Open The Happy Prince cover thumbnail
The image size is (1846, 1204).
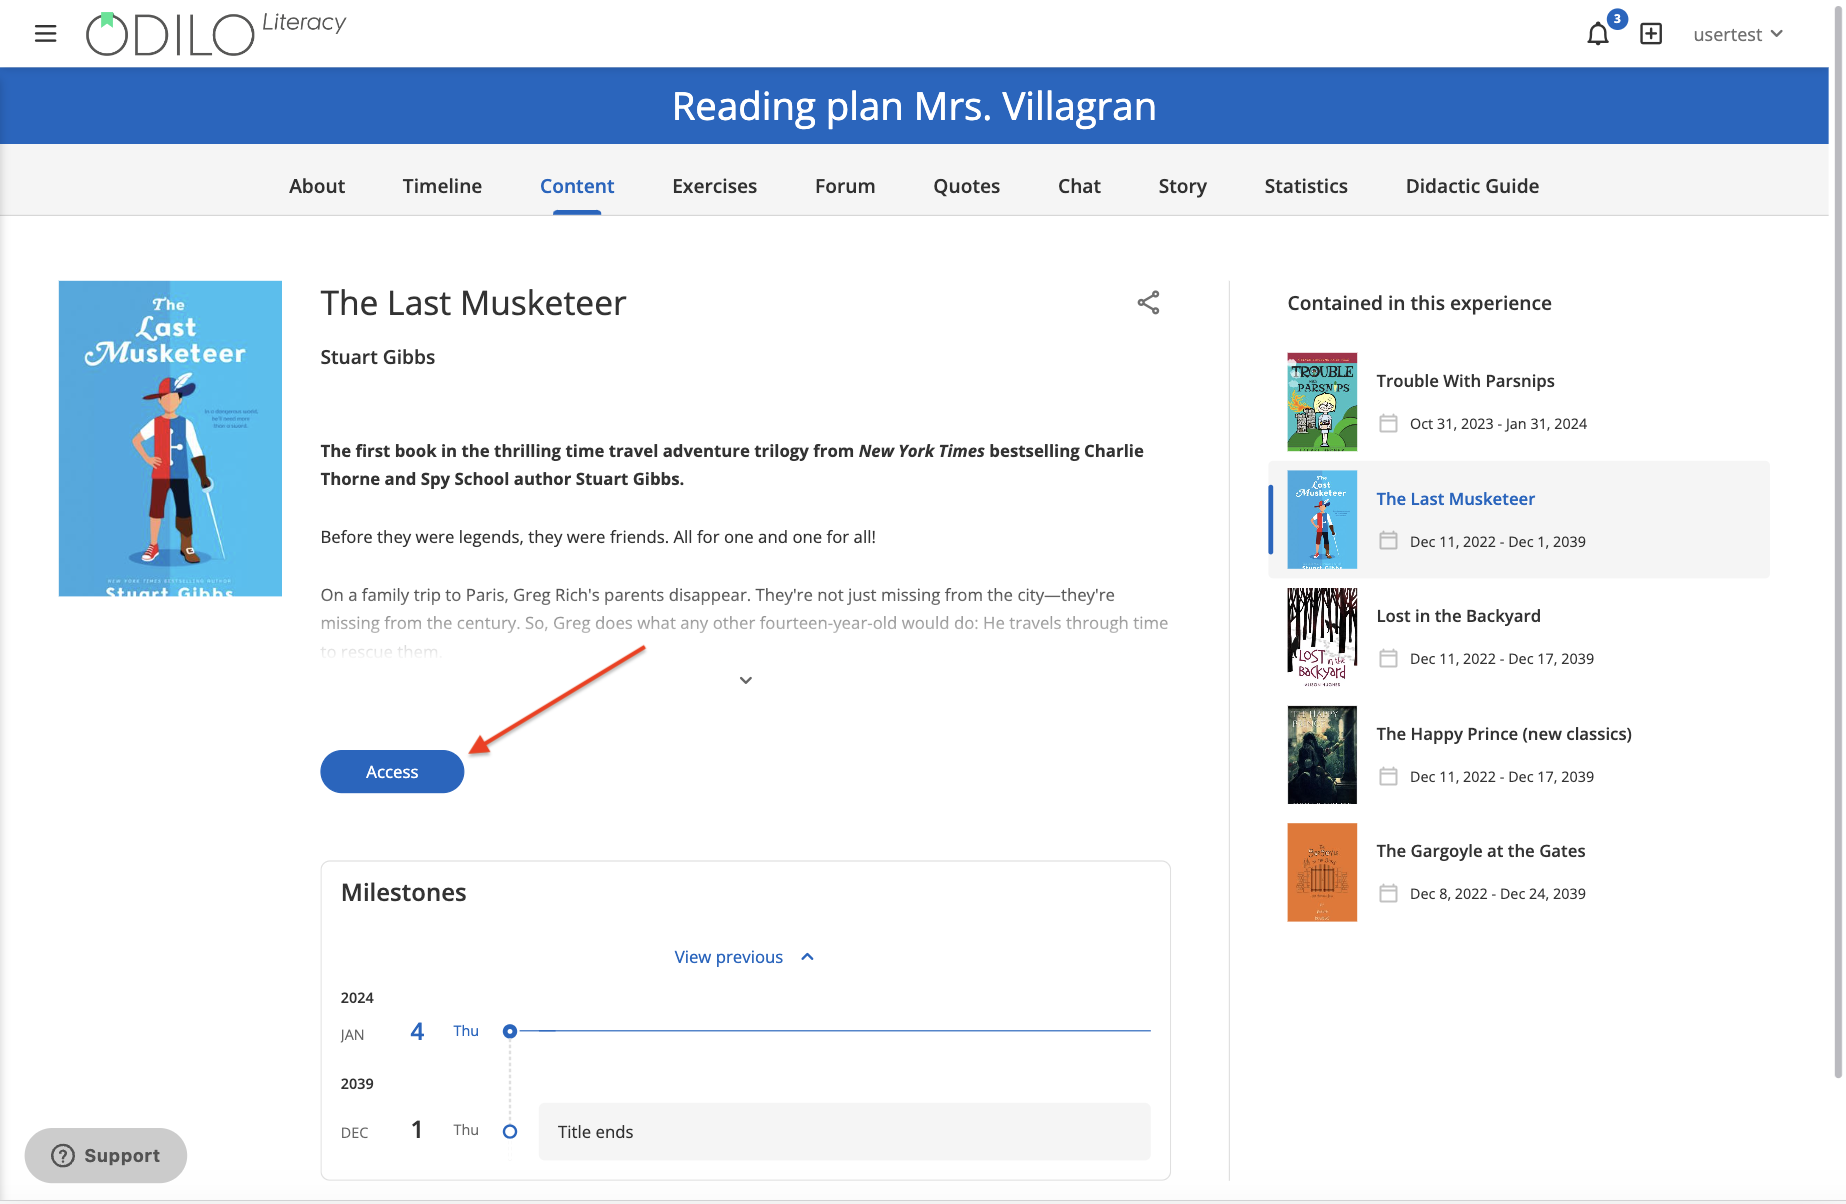pyautogui.click(x=1322, y=755)
